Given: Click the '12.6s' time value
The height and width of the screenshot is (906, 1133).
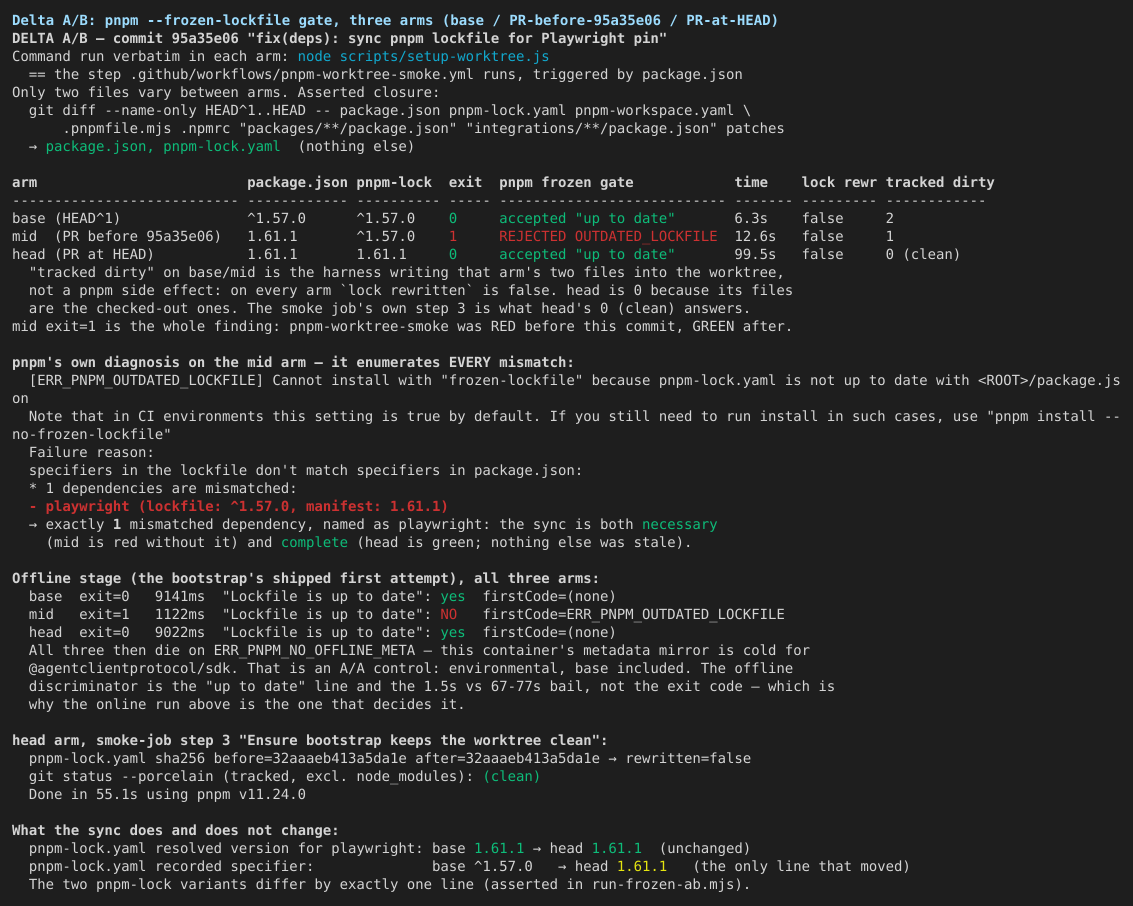Looking at the screenshot, I should (x=755, y=236).
